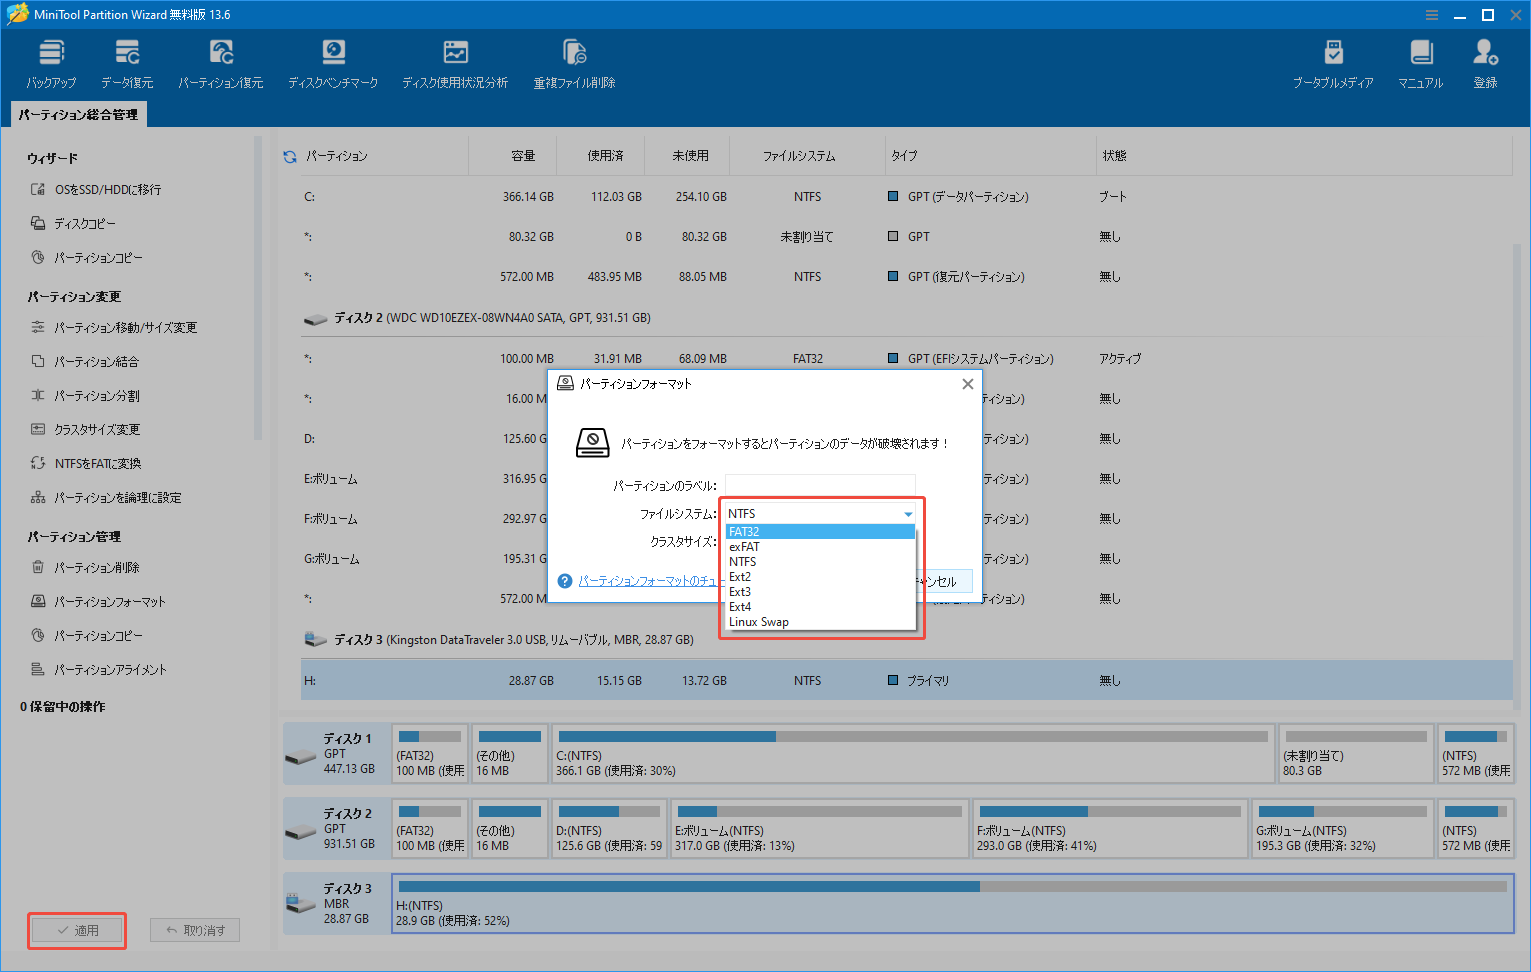Screen dimensions: 1531x972
Task: Open the マニュアル user manual
Action: [x=1420, y=62]
